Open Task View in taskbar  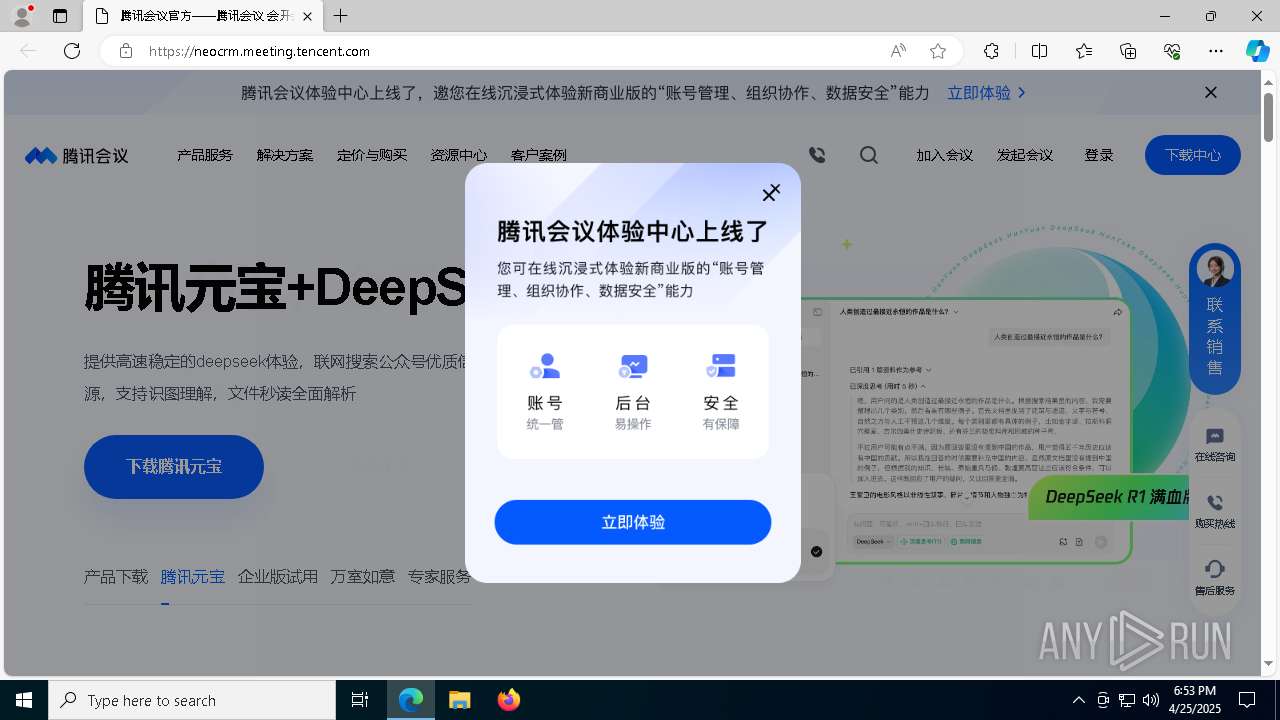[x=360, y=700]
